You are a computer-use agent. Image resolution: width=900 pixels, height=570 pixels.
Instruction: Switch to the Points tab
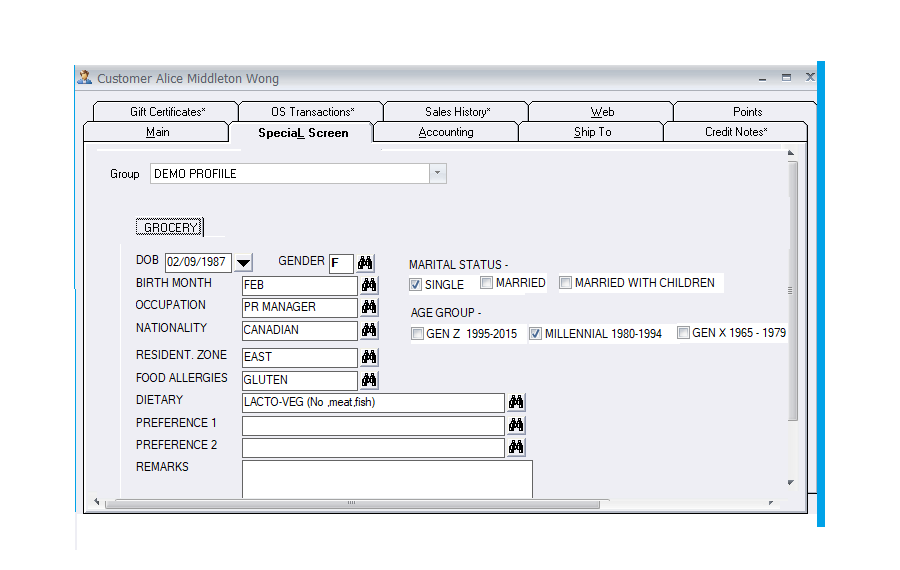[747, 111]
